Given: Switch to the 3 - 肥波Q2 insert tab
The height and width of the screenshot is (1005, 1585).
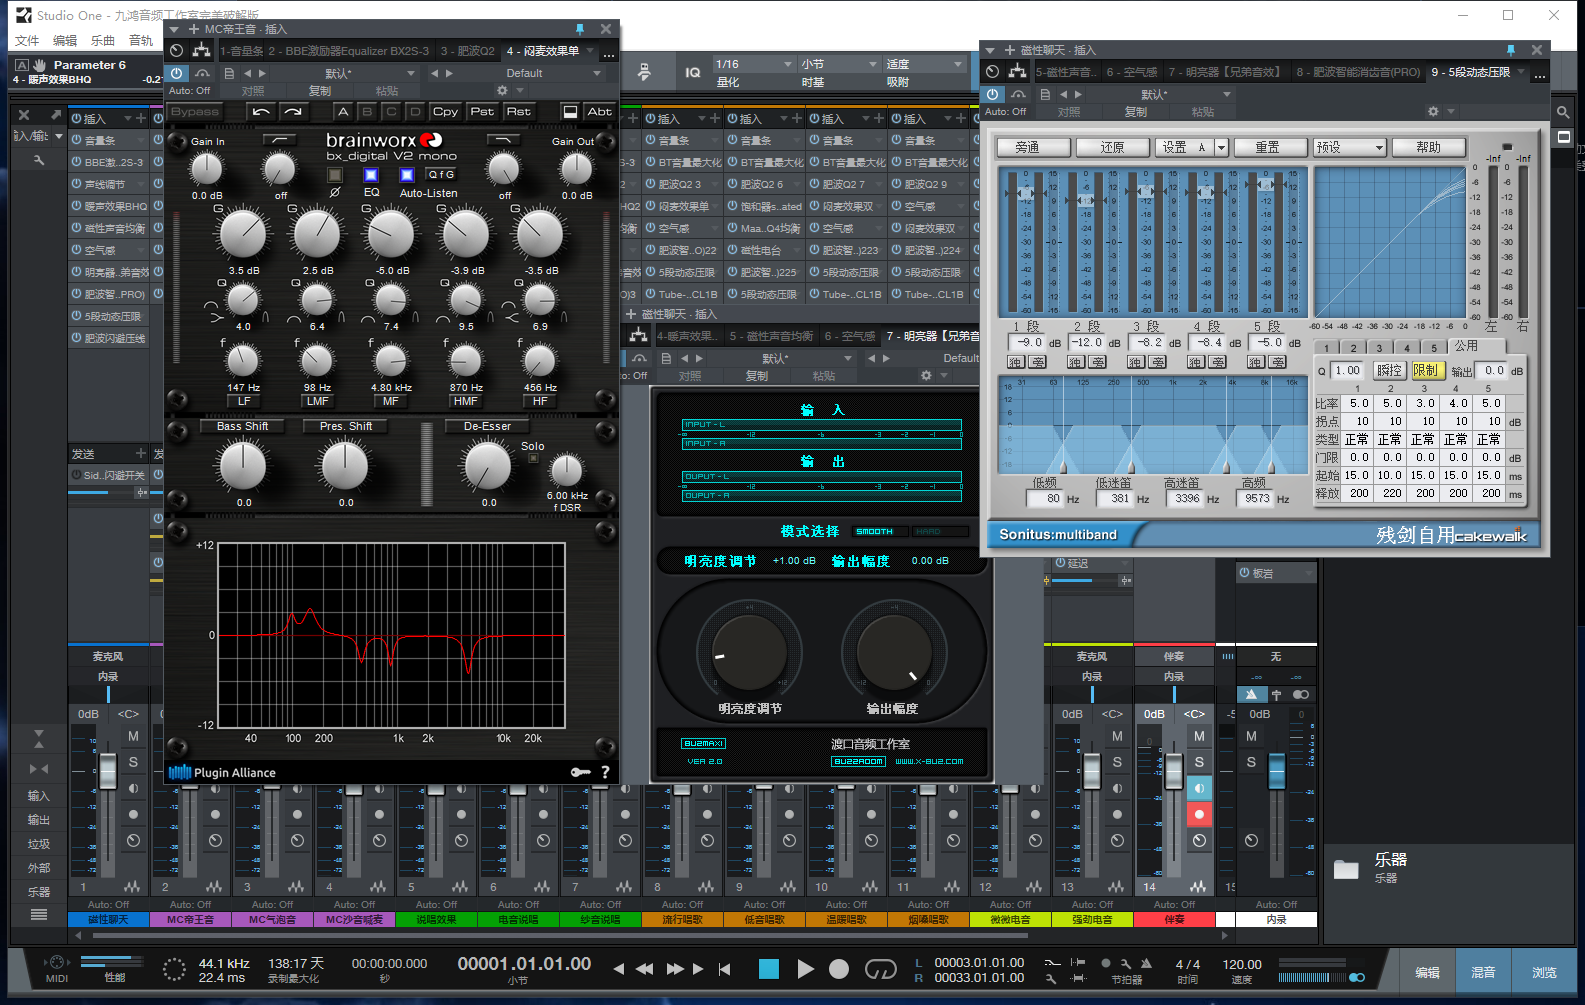Looking at the screenshot, I should [467, 51].
